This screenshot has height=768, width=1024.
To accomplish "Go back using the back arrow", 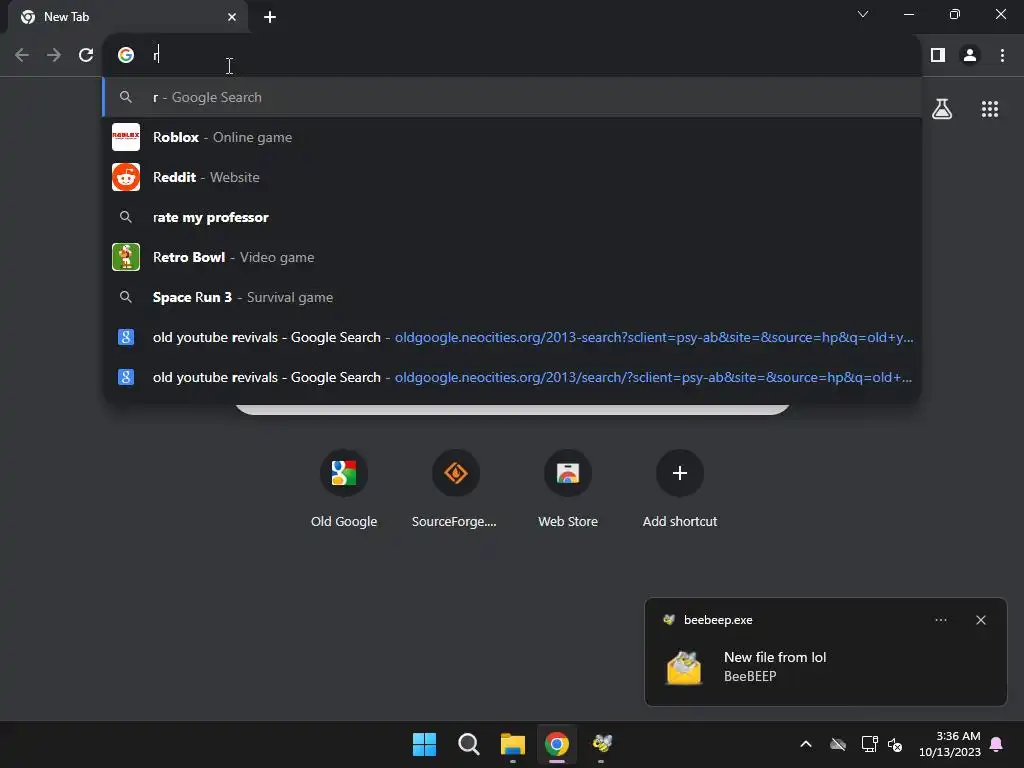I will point(22,55).
